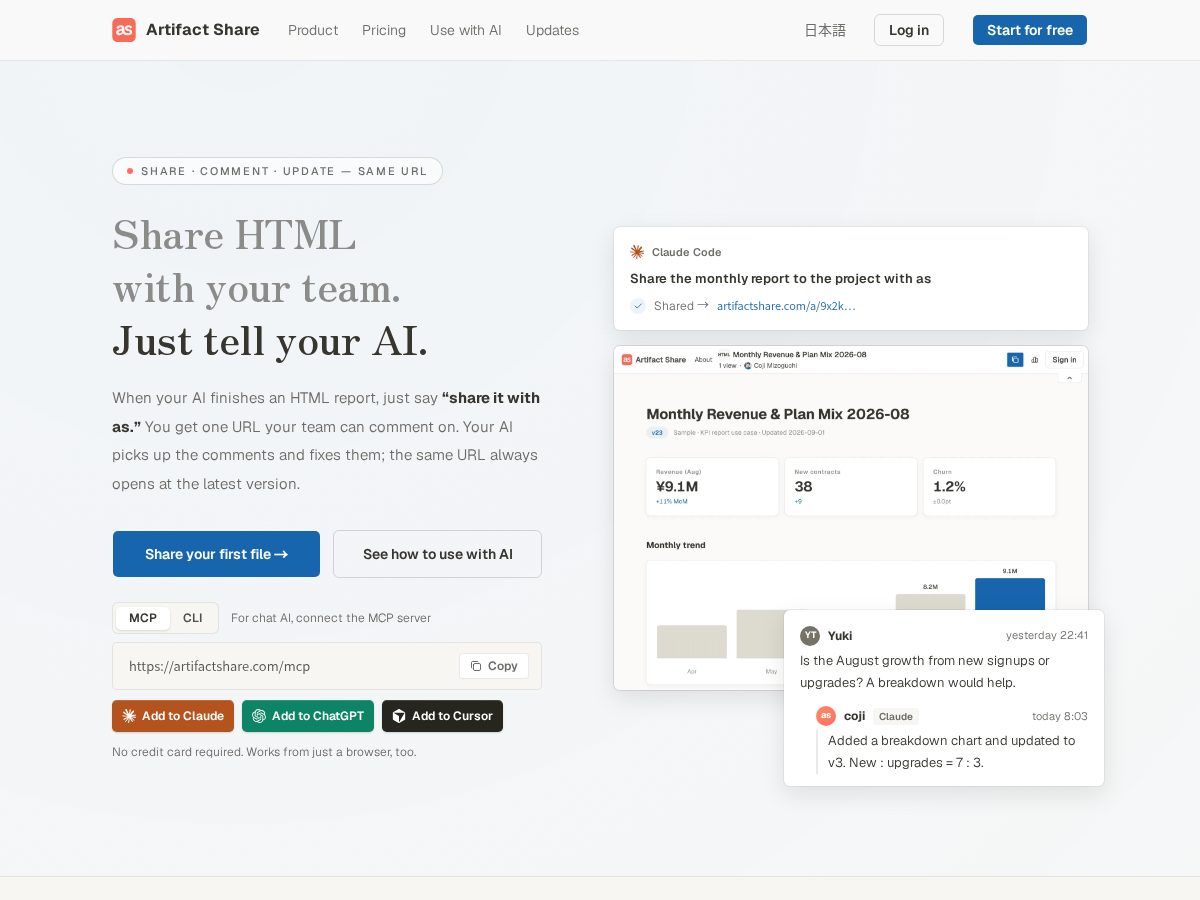Click the Cursor cube icon on Add to Cursor
Screen dimensions: 1200x900
click(x=399, y=716)
